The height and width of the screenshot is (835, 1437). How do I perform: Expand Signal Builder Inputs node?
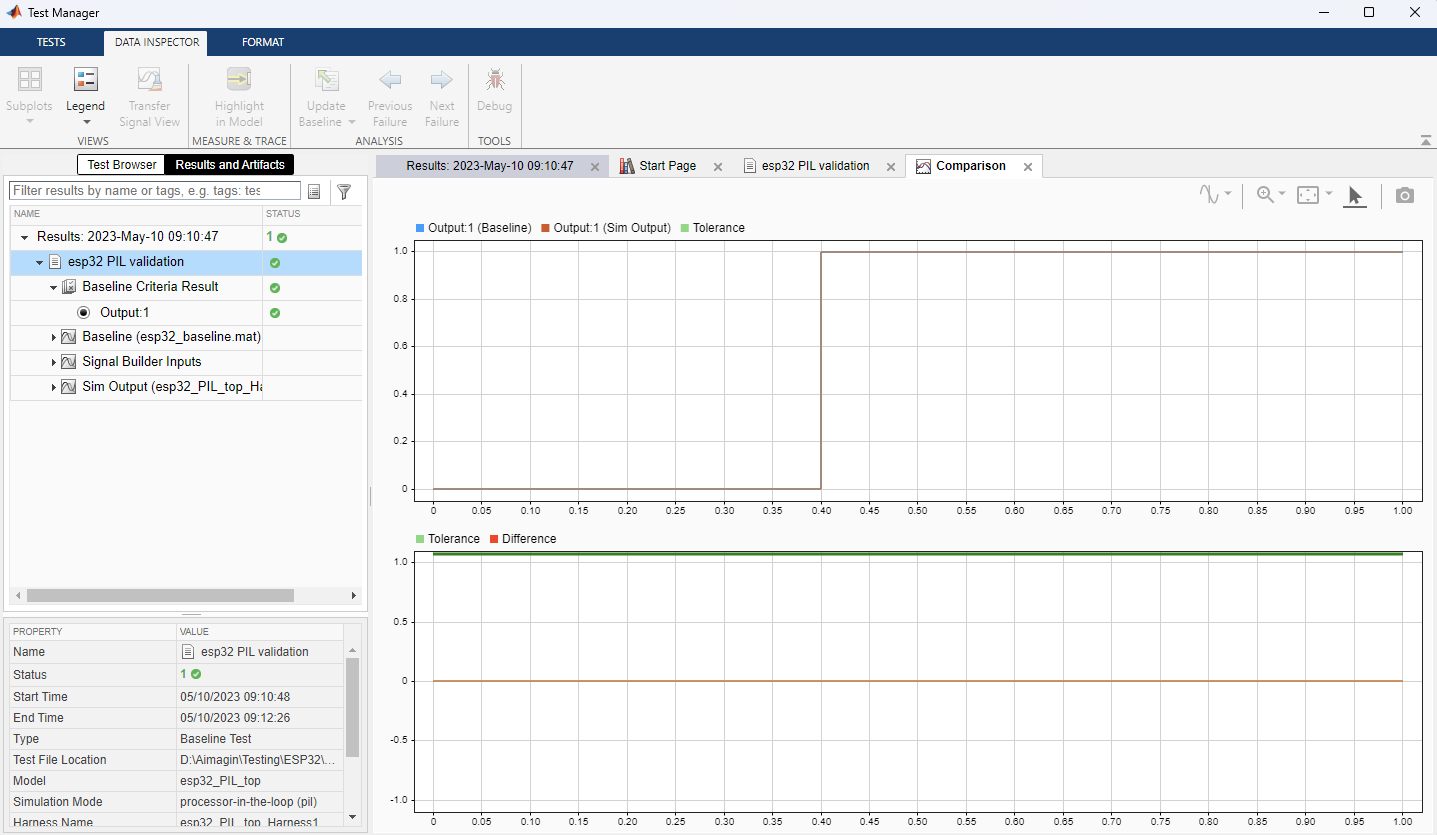[x=54, y=362]
